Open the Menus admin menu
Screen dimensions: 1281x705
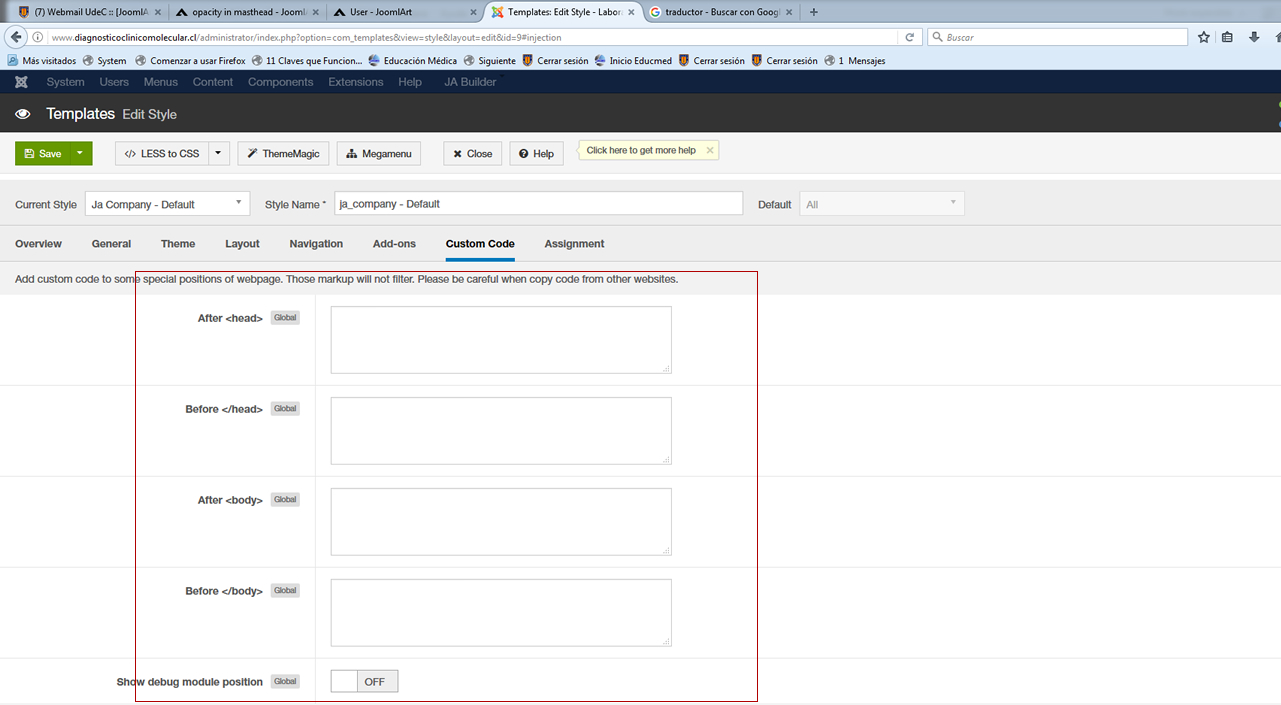pyautogui.click(x=160, y=82)
